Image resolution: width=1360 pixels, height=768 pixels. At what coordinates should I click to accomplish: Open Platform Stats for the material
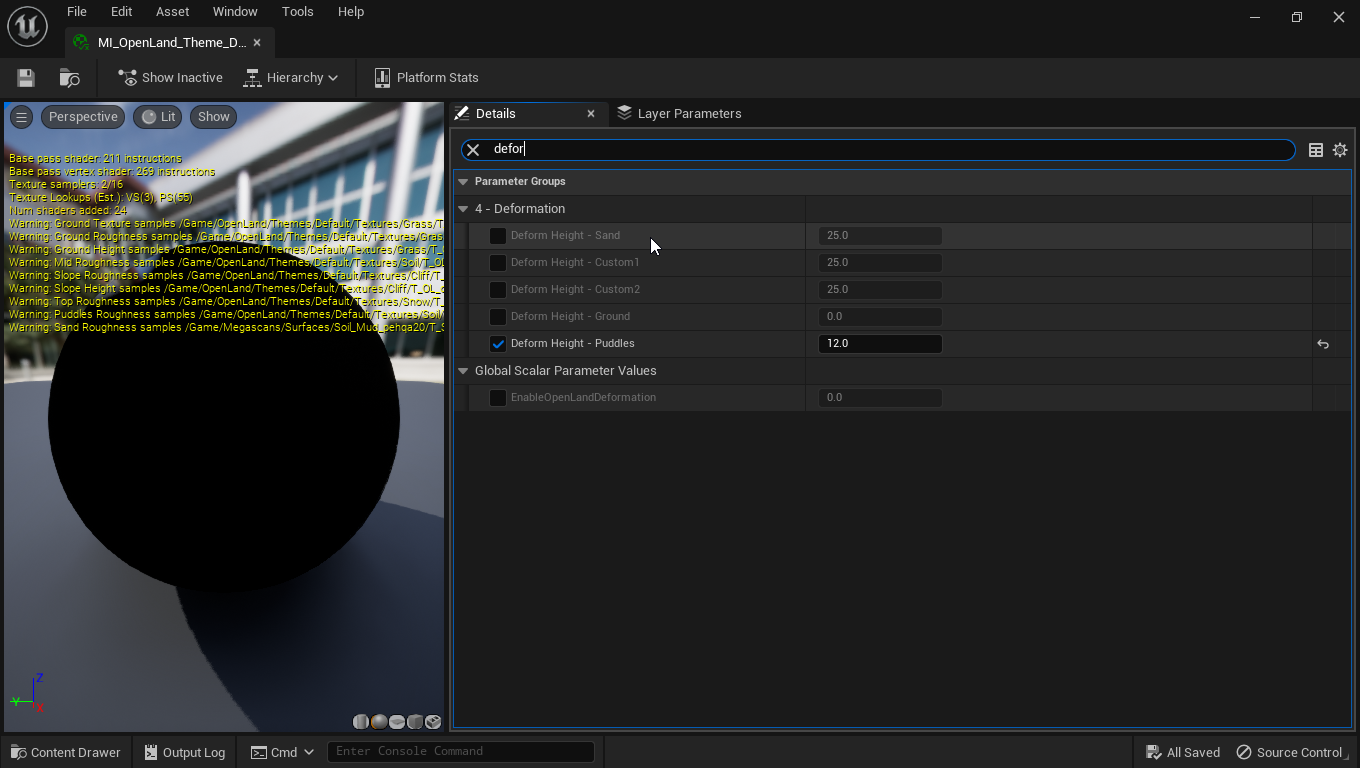pyautogui.click(x=425, y=77)
